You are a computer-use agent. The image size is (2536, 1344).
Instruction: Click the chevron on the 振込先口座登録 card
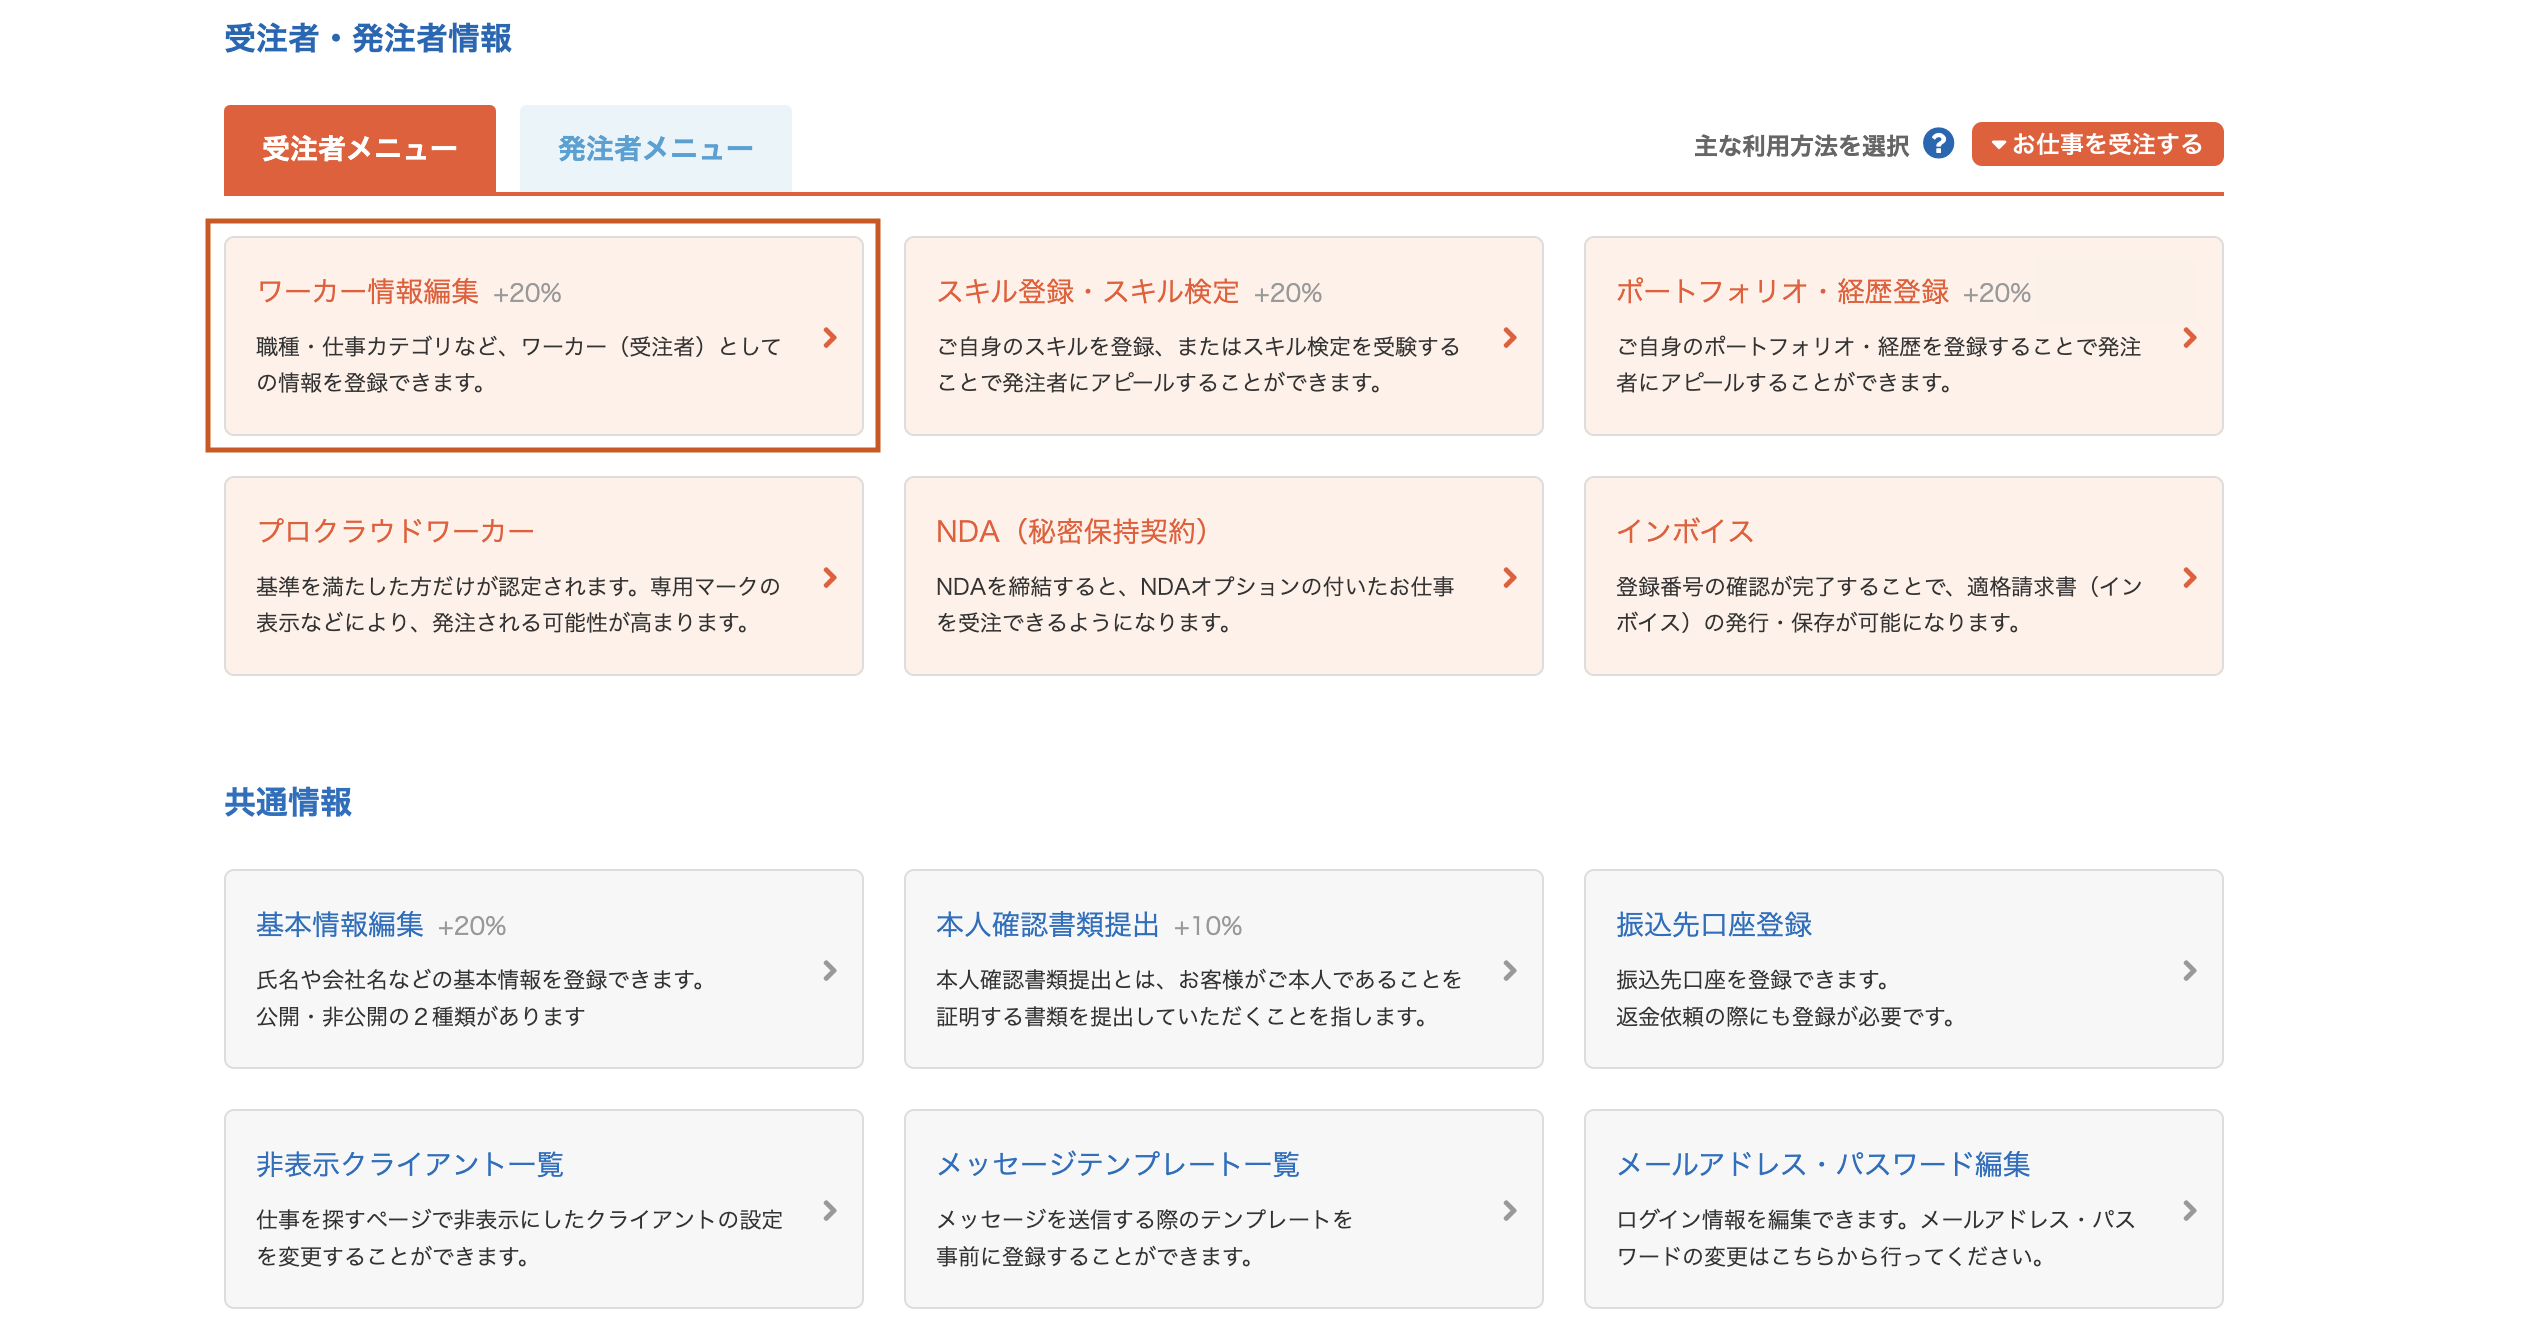tap(2189, 971)
